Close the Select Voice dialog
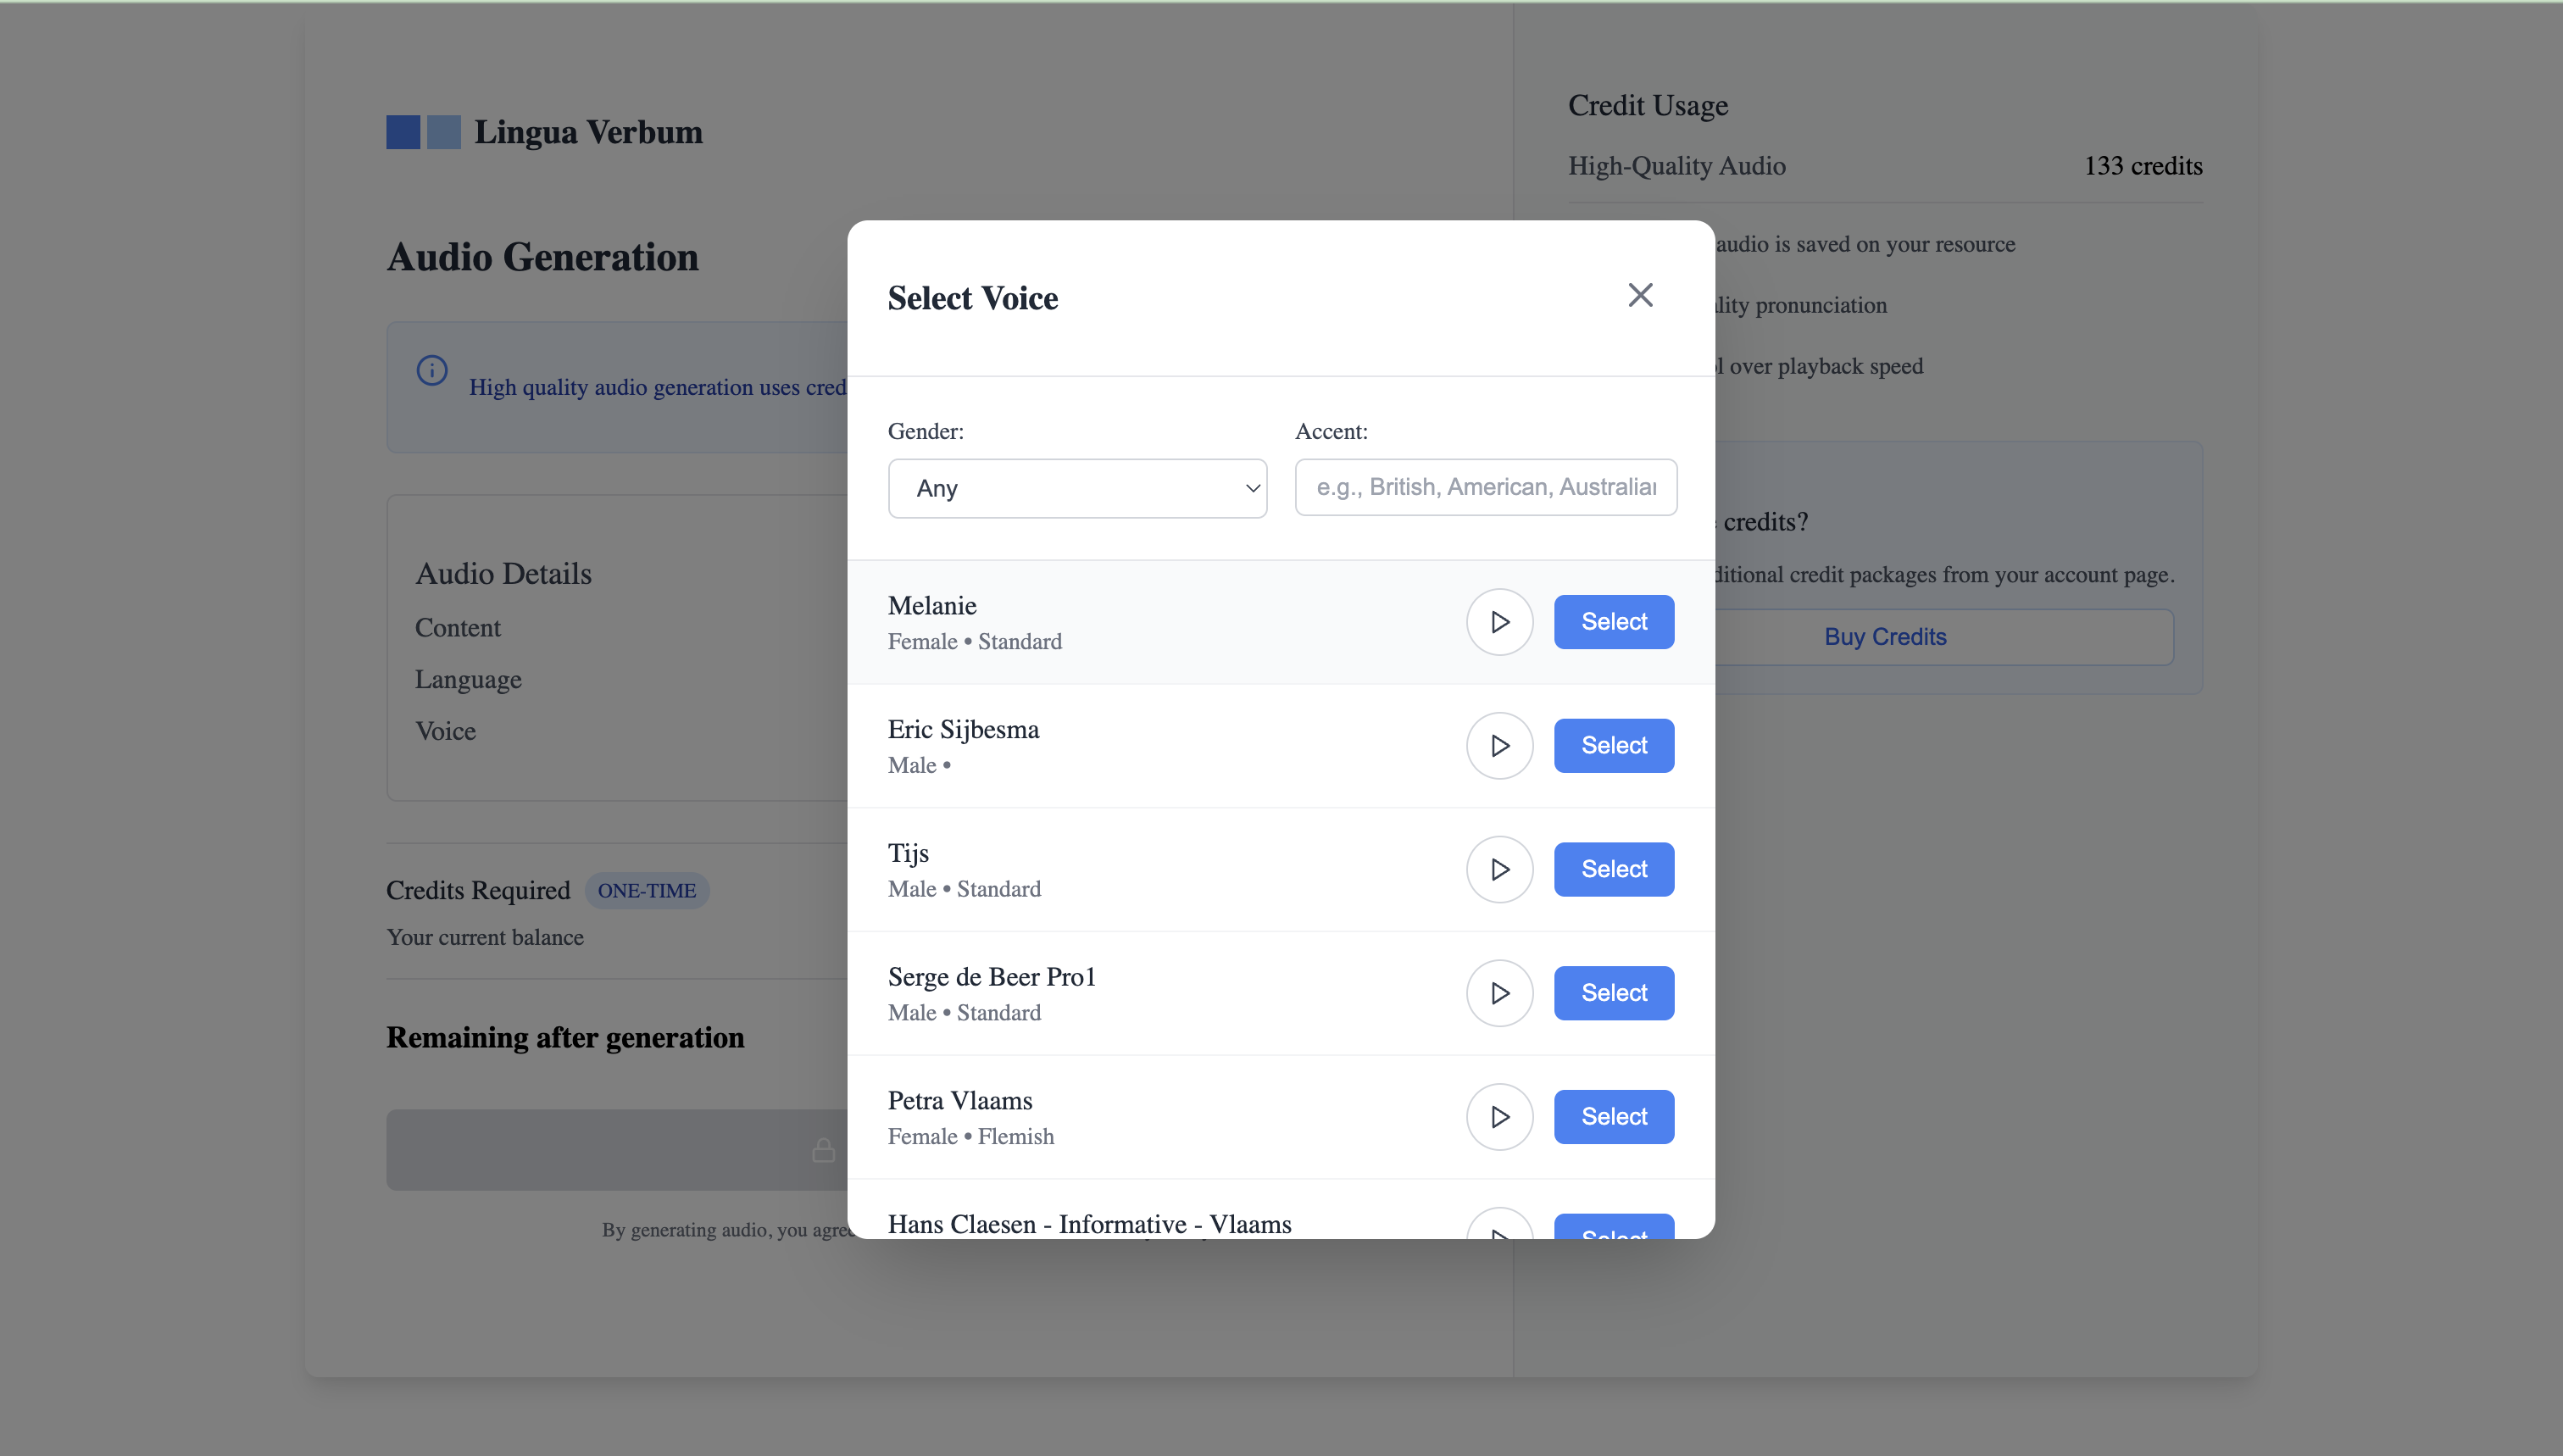2563x1456 pixels. (x=1640, y=295)
